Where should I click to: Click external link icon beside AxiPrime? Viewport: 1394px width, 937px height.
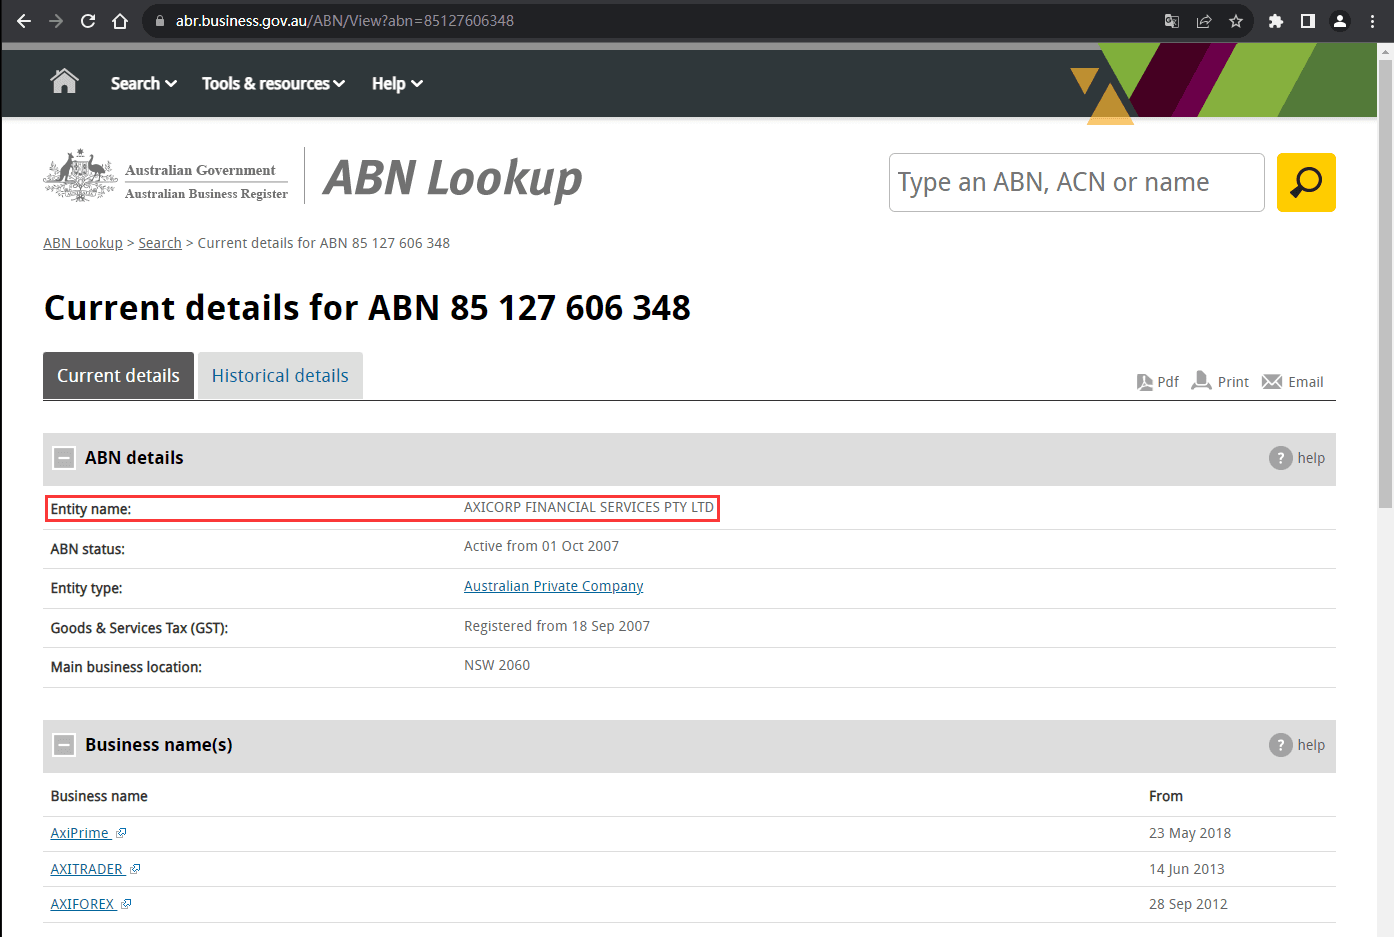121,833
